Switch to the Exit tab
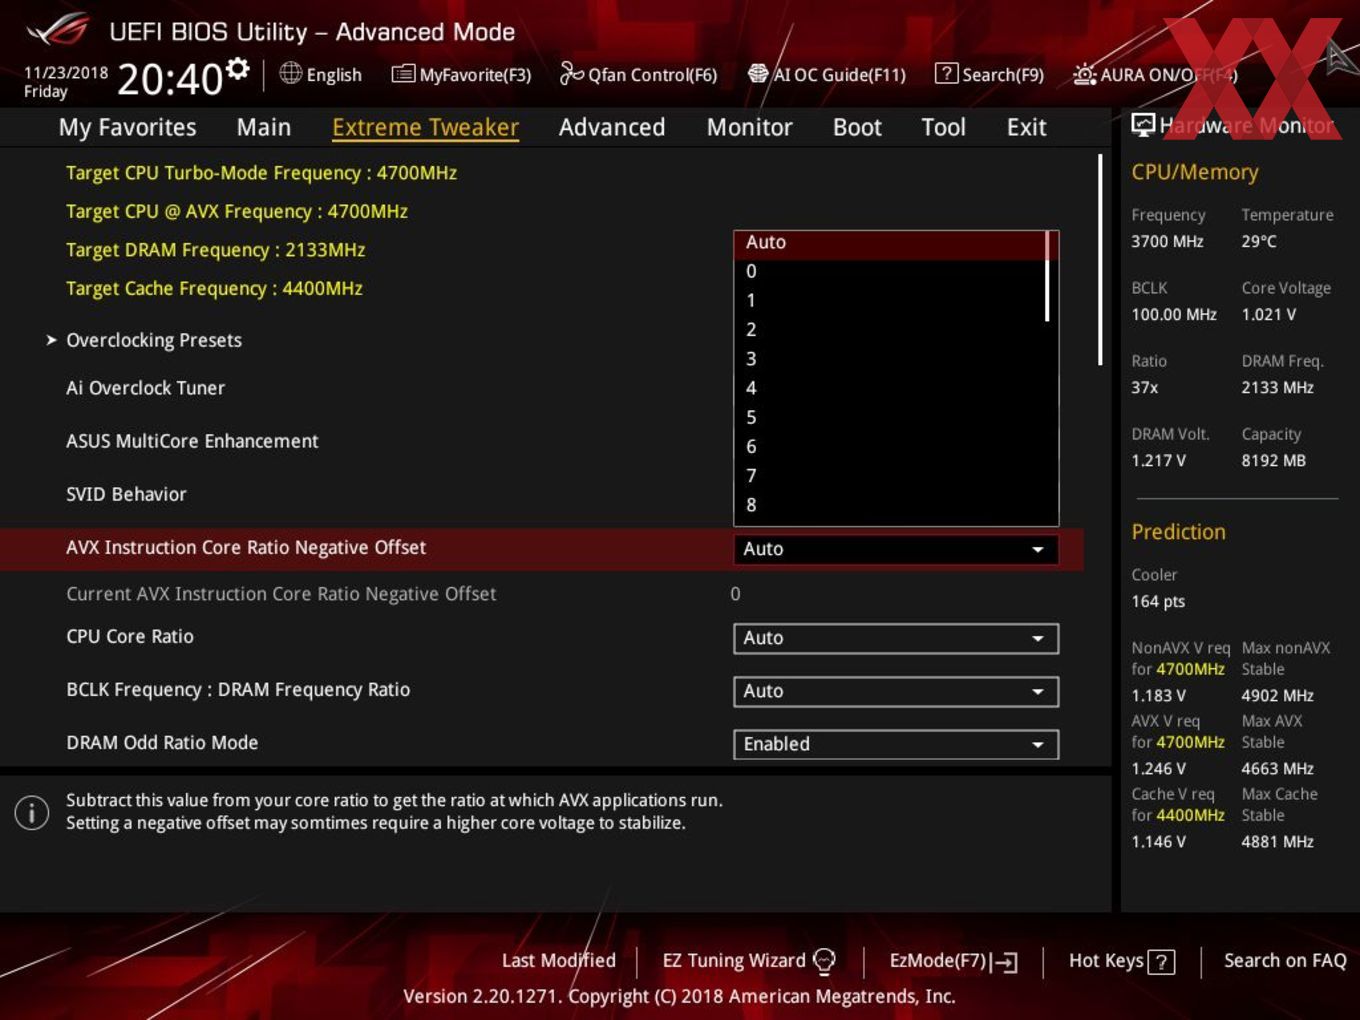Viewport: 1360px width, 1020px height. (1026, 127)
